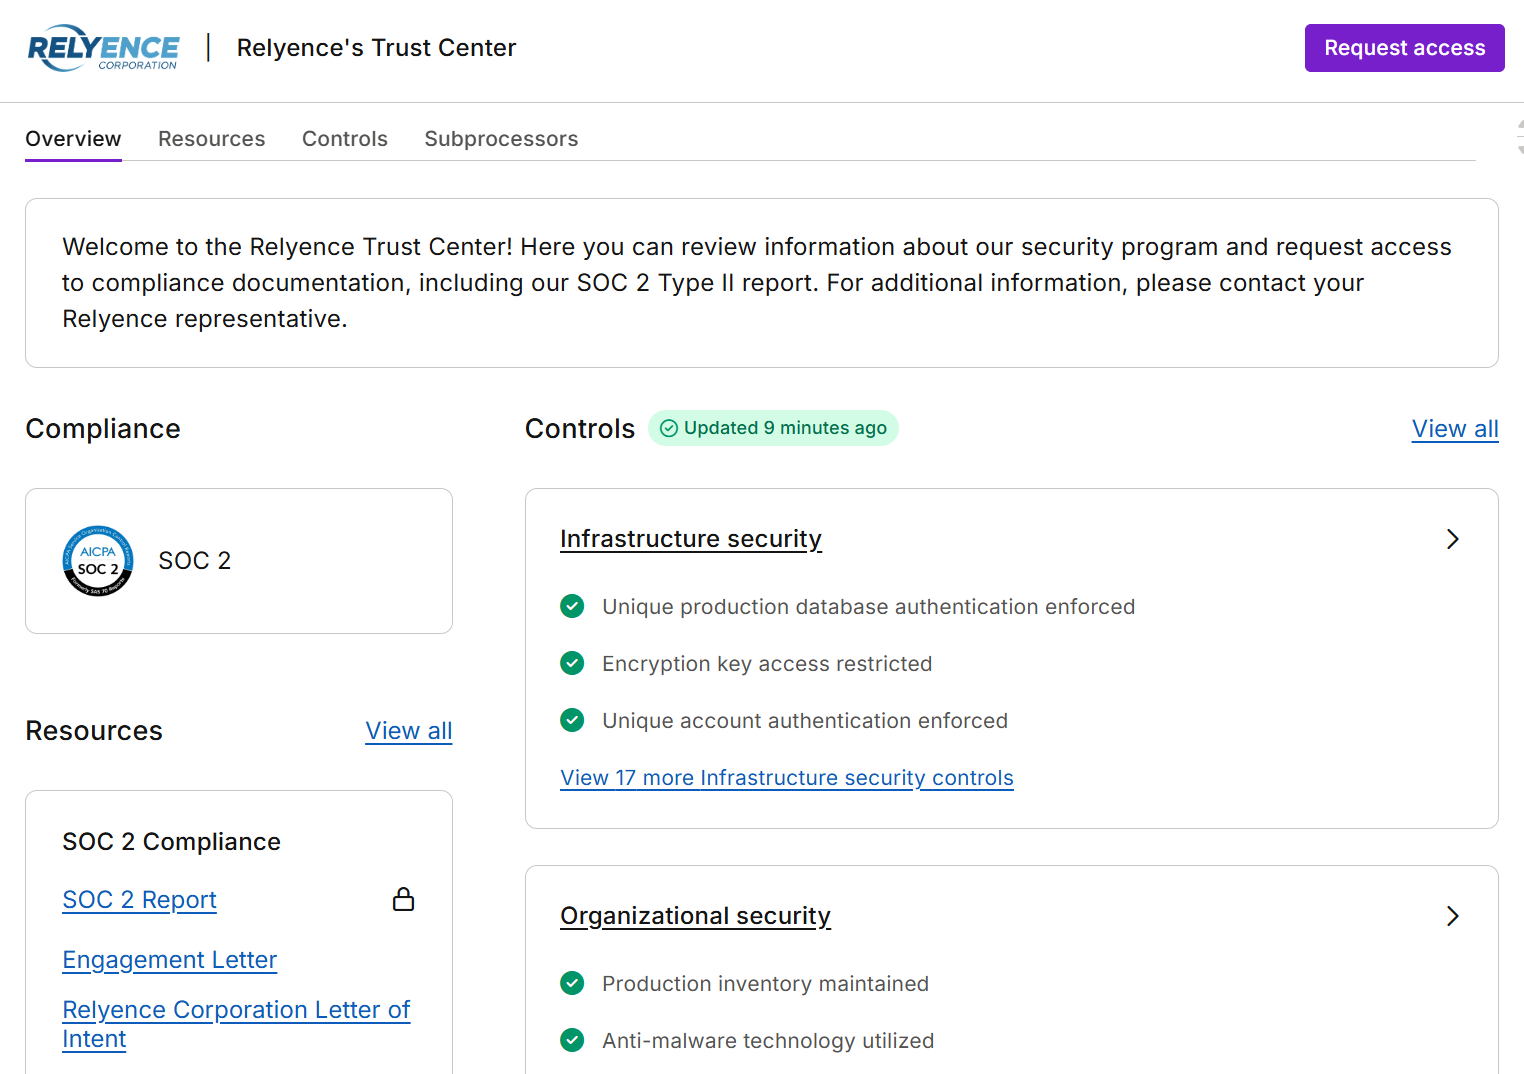Expand Organizational security with its chevron arrow
Screen dimensions: 1524x1074
tap(1453, 916)
